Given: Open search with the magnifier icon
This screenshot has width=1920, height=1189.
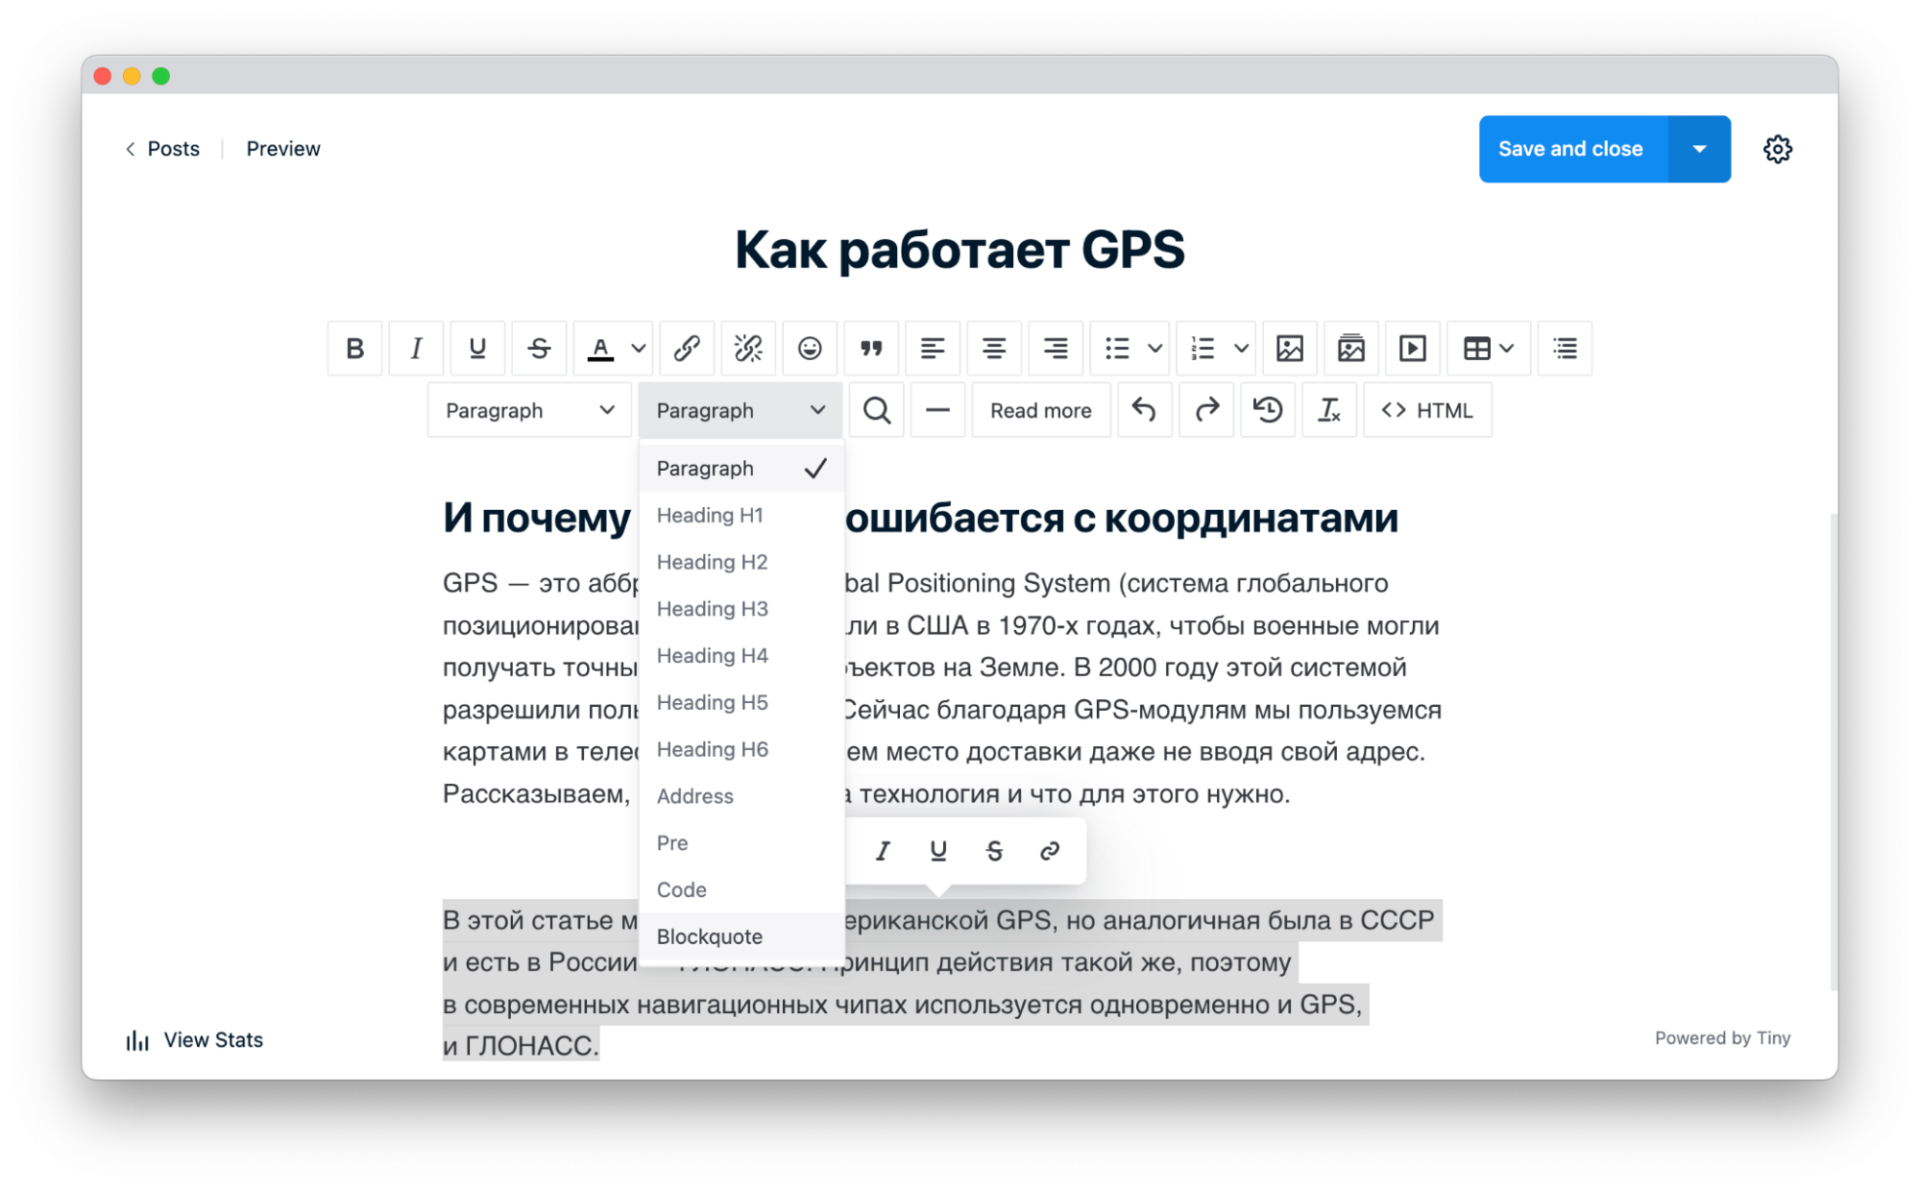Looking at the screenshot, I should pyautogui.click(x=876, y=410).
